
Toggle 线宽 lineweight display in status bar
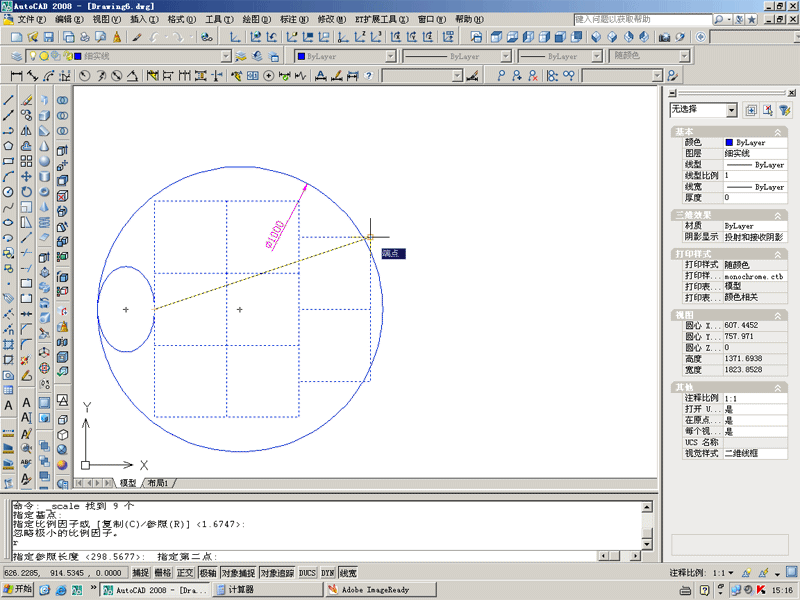pyautogui.click(x=348, y=573)
